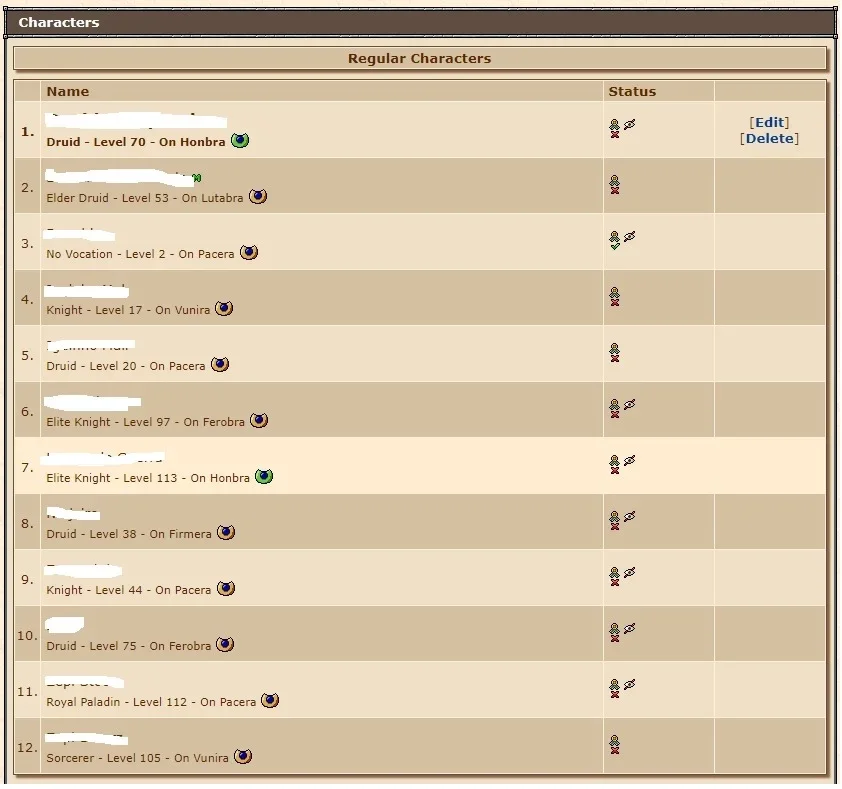Viewport: 842px width, 789px height.
Task: Select the text 'Druid - Level 75 - On Ferobra'
Action: pos(128,646)
